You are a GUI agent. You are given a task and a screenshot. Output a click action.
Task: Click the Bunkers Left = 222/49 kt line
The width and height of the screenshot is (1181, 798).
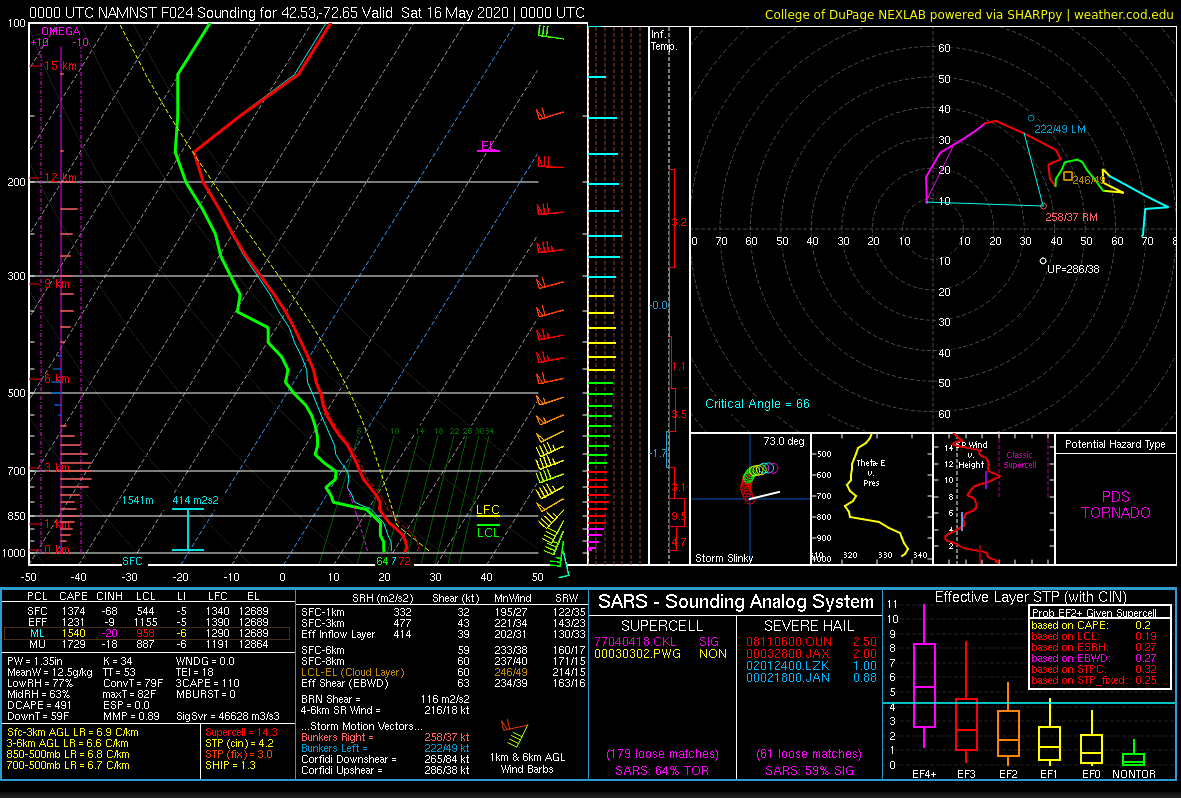[x=385, y=748]
